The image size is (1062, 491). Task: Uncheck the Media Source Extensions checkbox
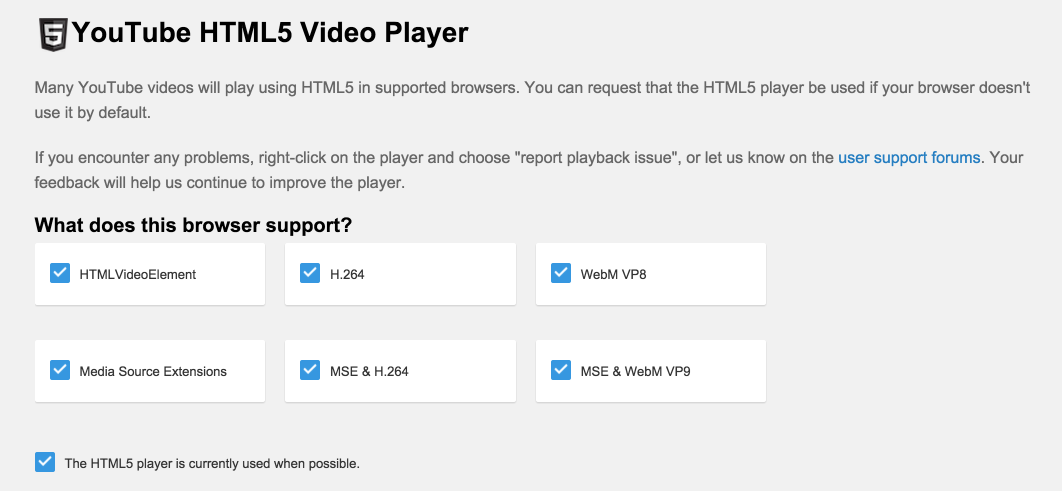coord(59,370)
